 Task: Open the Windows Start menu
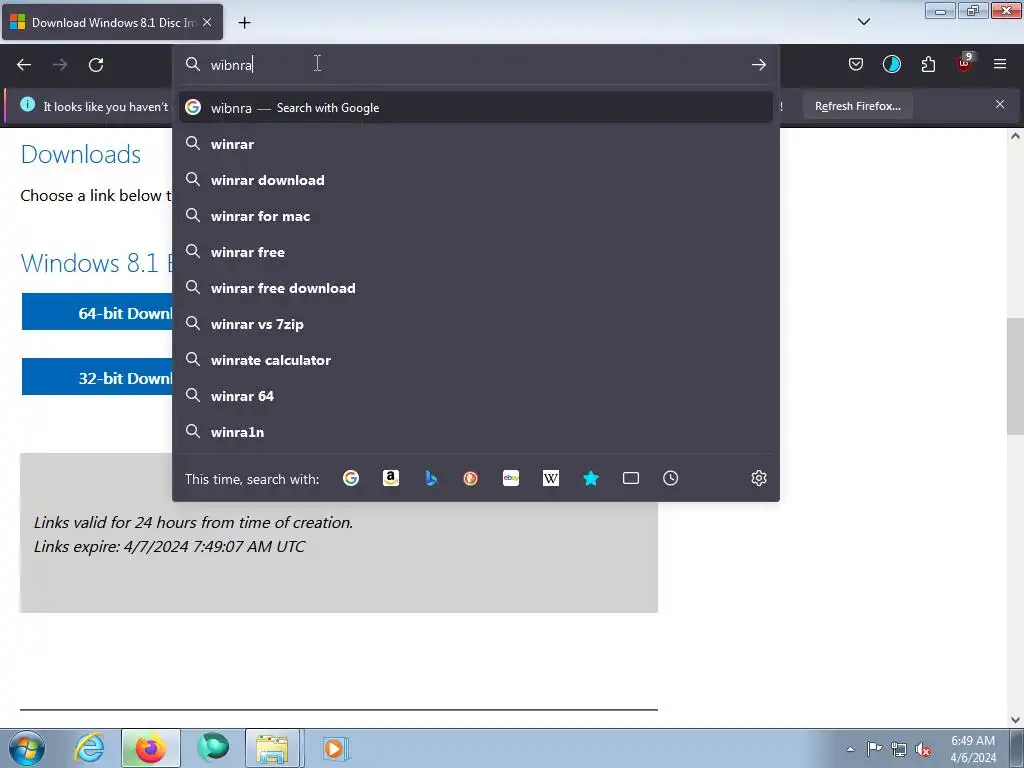pyautogui.click(x=27, y=748)
